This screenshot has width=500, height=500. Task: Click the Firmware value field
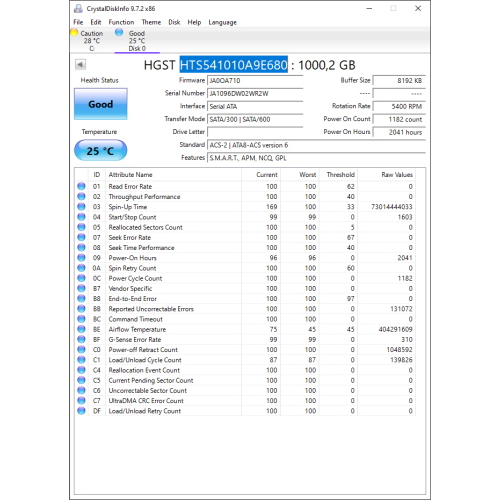pos(255,80)
